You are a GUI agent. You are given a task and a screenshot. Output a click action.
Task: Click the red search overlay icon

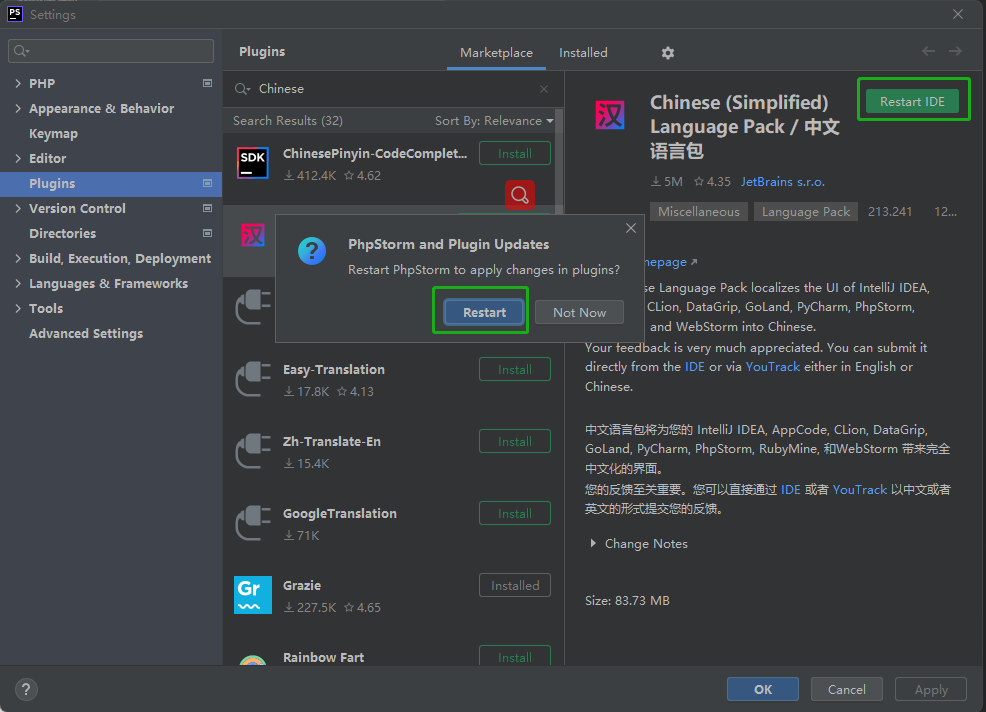pyautogui.click(x=519, y=195)
